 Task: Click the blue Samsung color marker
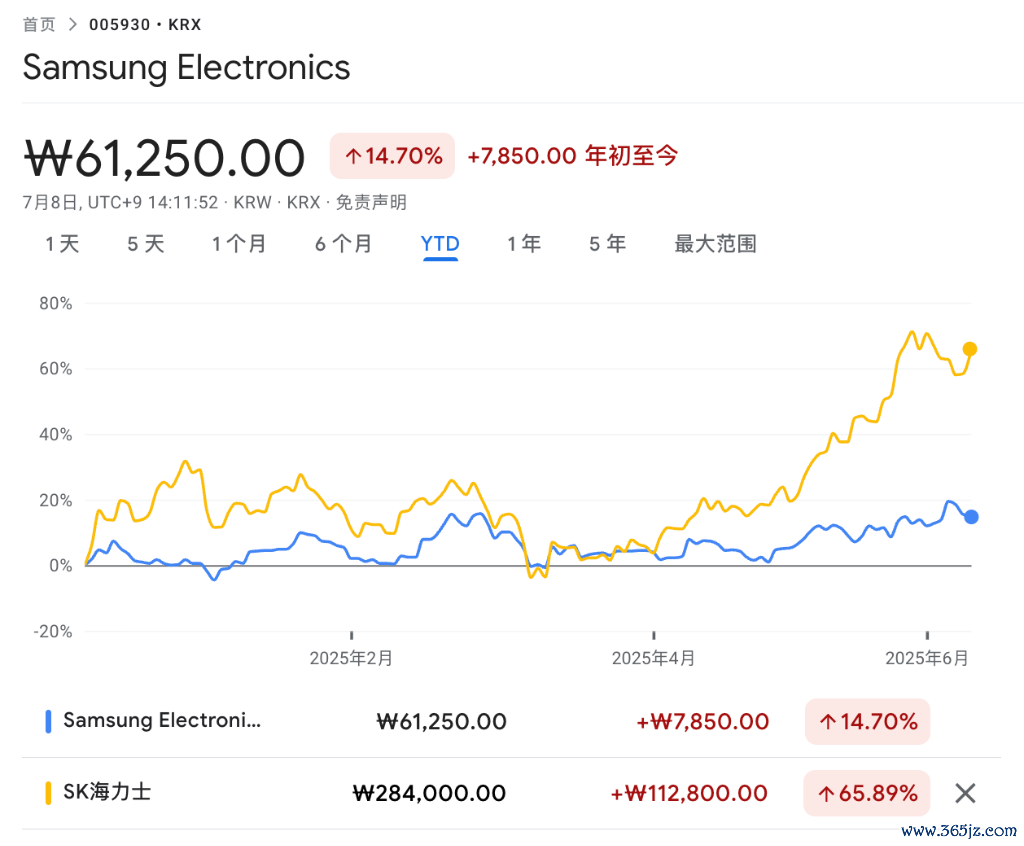pos(48,721)
